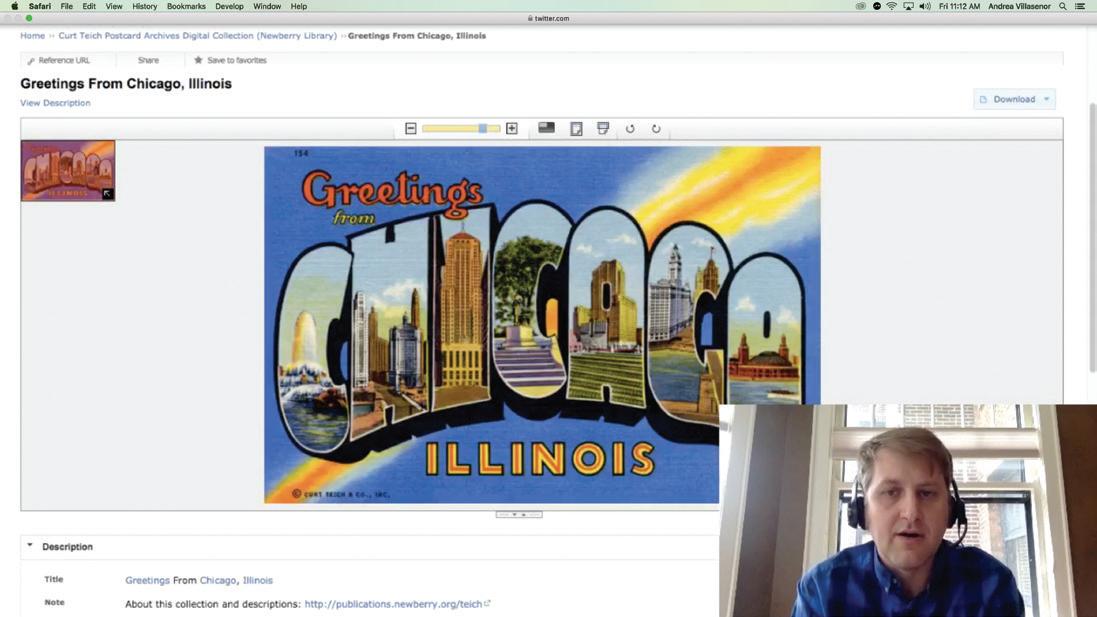Rotate image clockwise

(x=656, y=129)
